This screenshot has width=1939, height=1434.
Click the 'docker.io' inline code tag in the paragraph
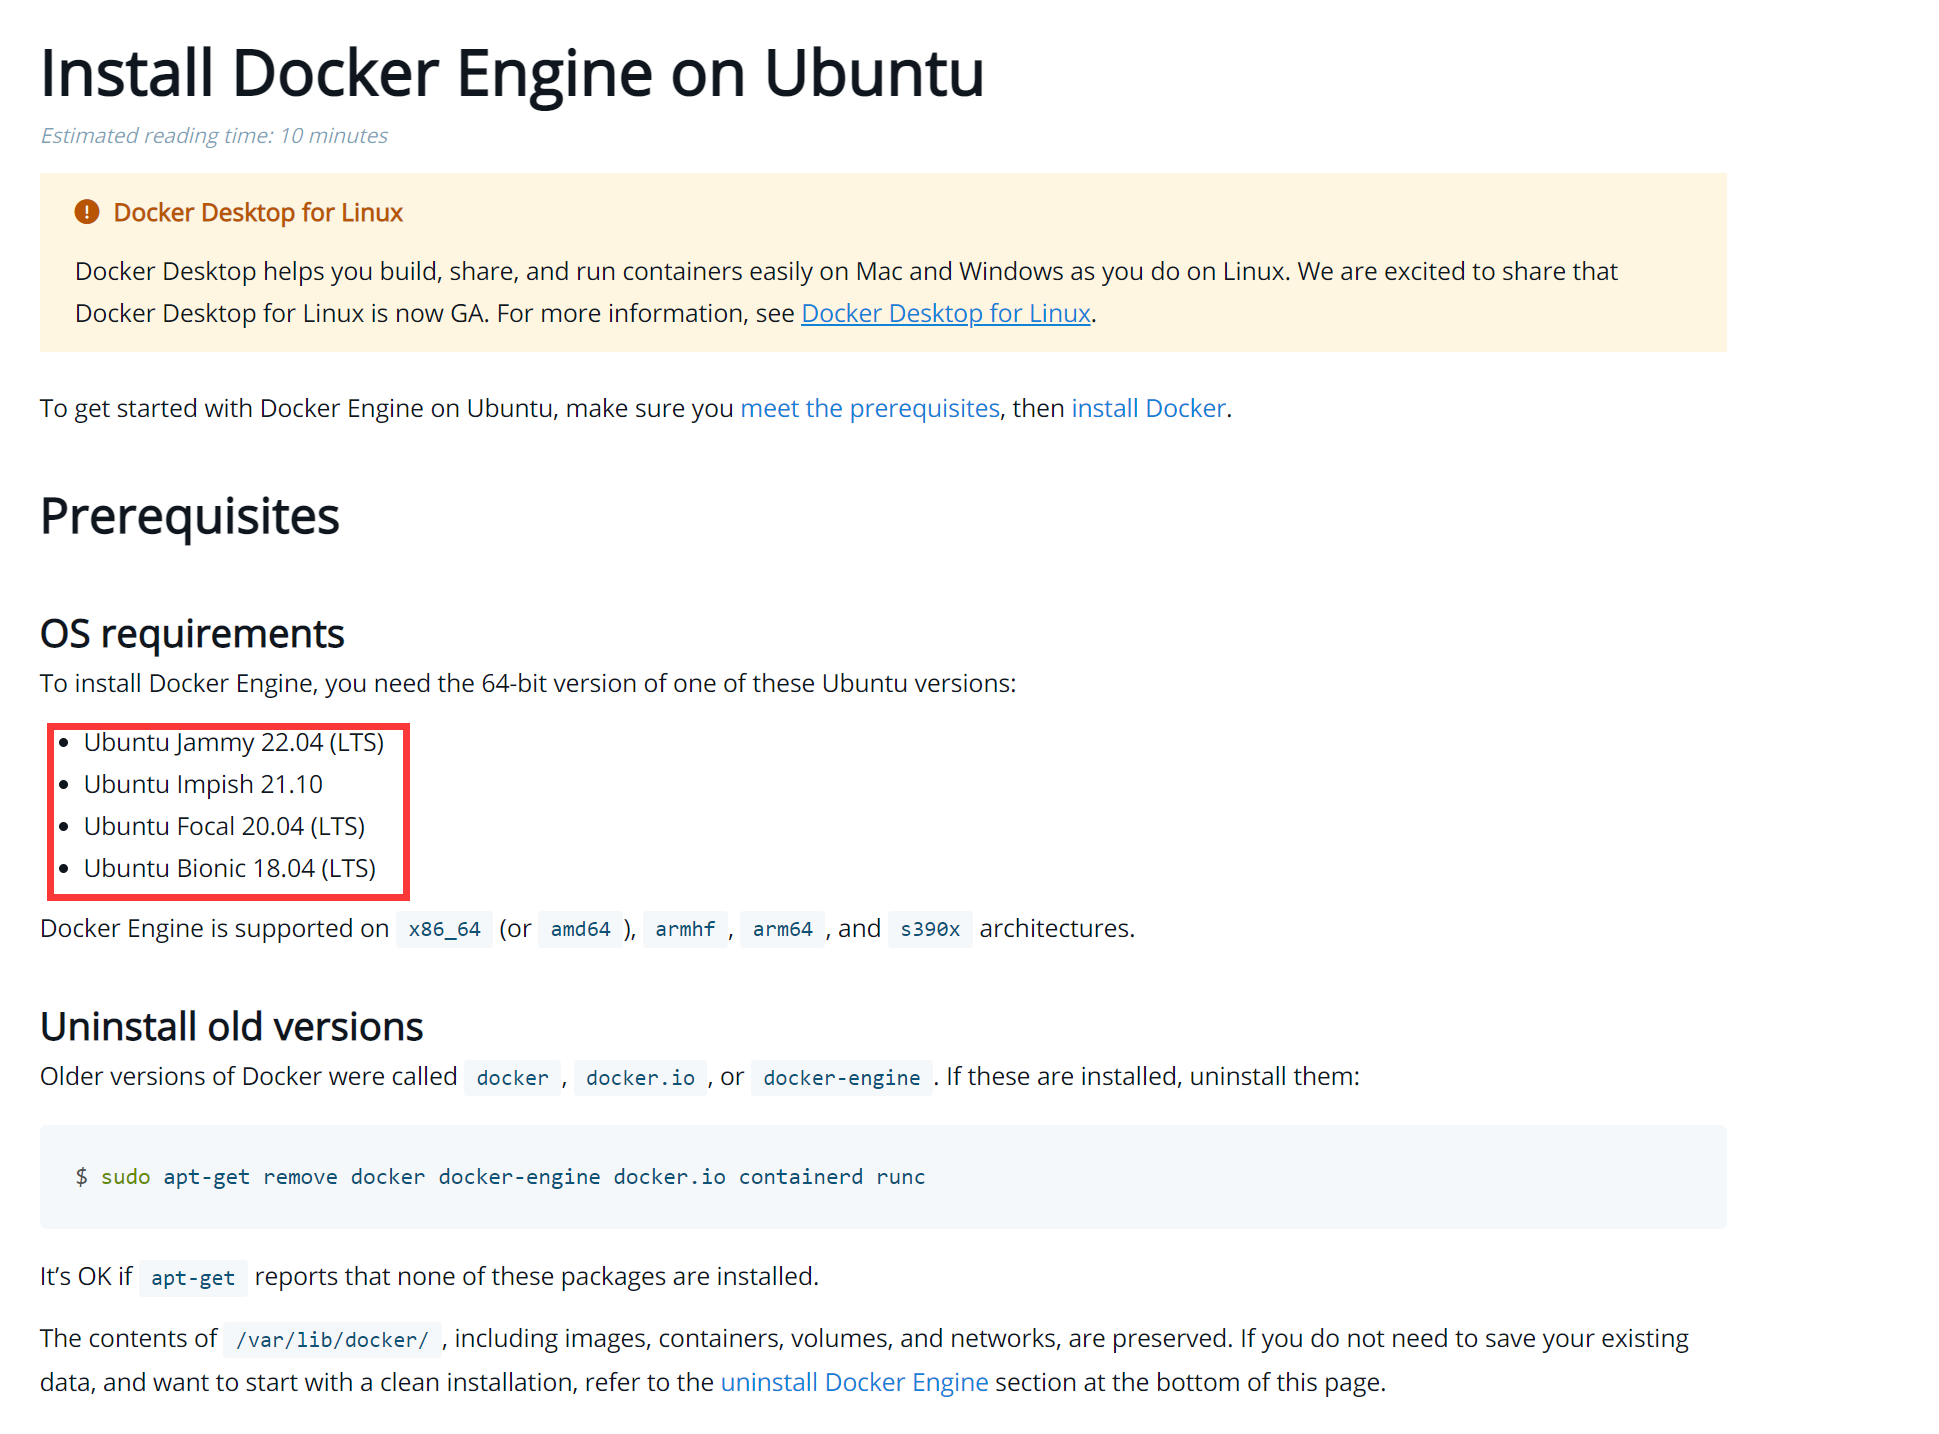pyautogui.click(x=640, y=1077)
